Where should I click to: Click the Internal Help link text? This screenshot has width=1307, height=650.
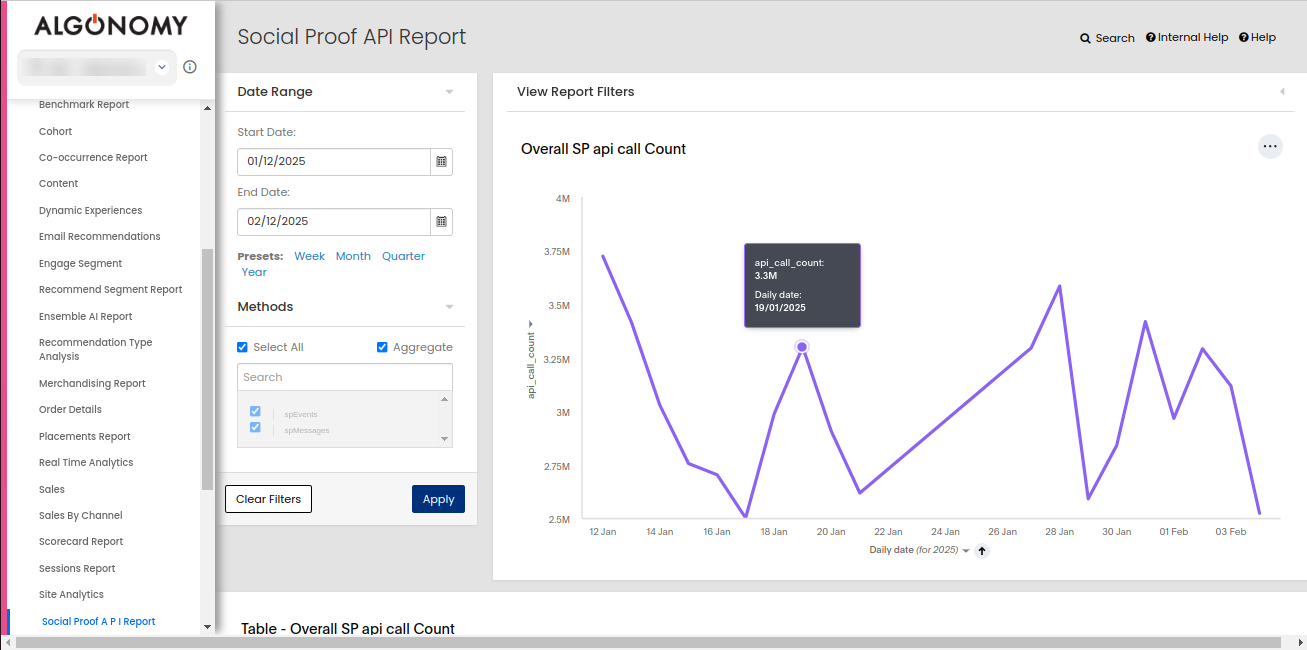1193,37
